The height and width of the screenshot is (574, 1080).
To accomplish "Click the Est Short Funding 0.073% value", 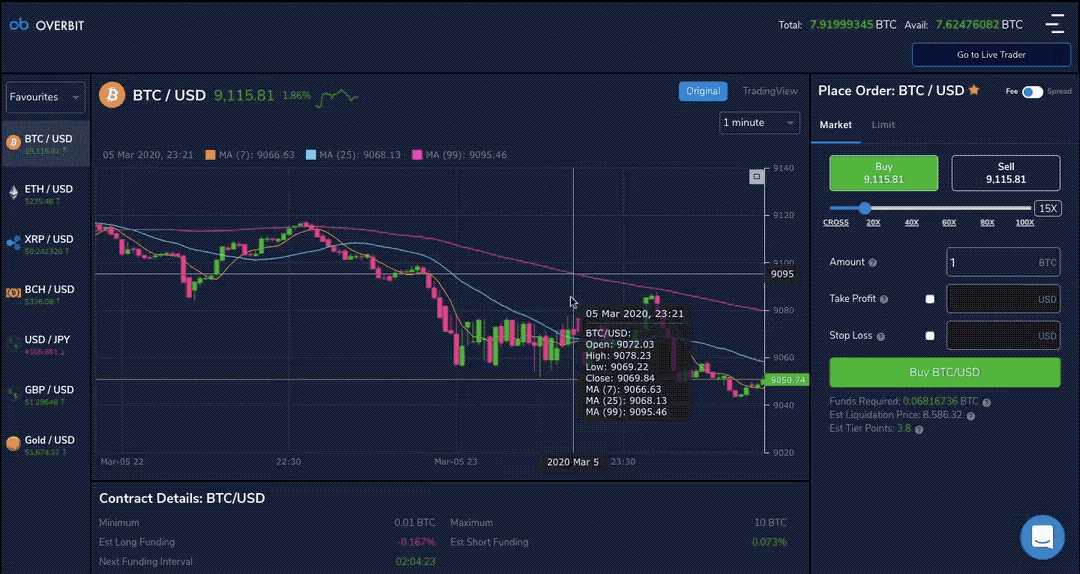I will tap(769, 542).
